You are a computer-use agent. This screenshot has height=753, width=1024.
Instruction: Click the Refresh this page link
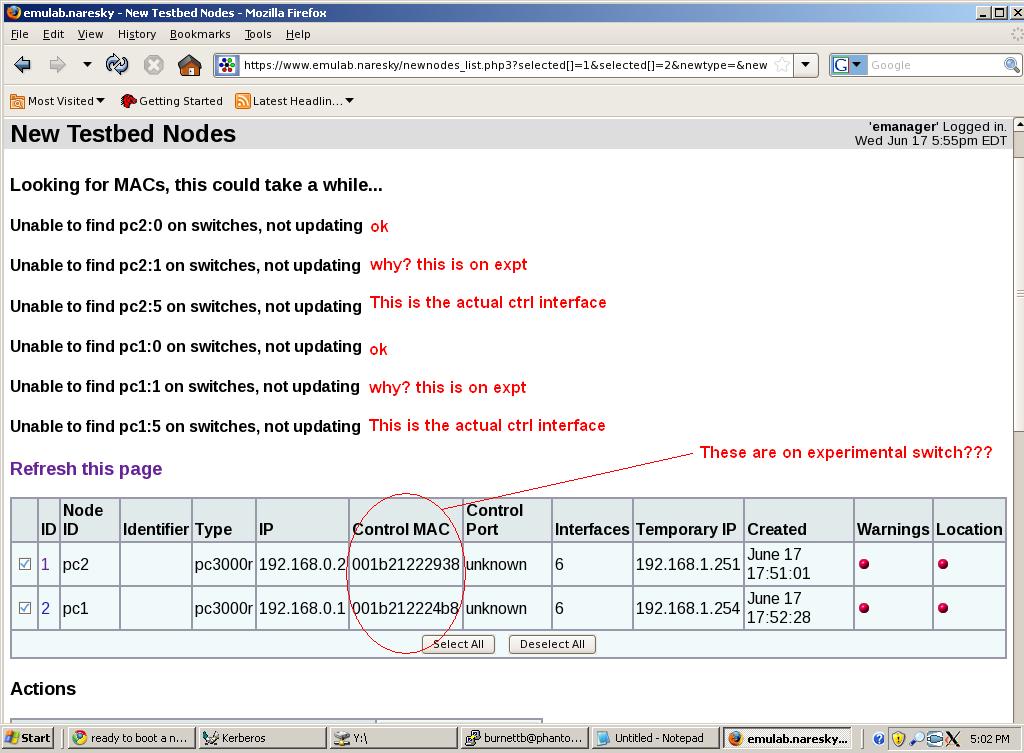pyautogui.click(x=86, y=468)
